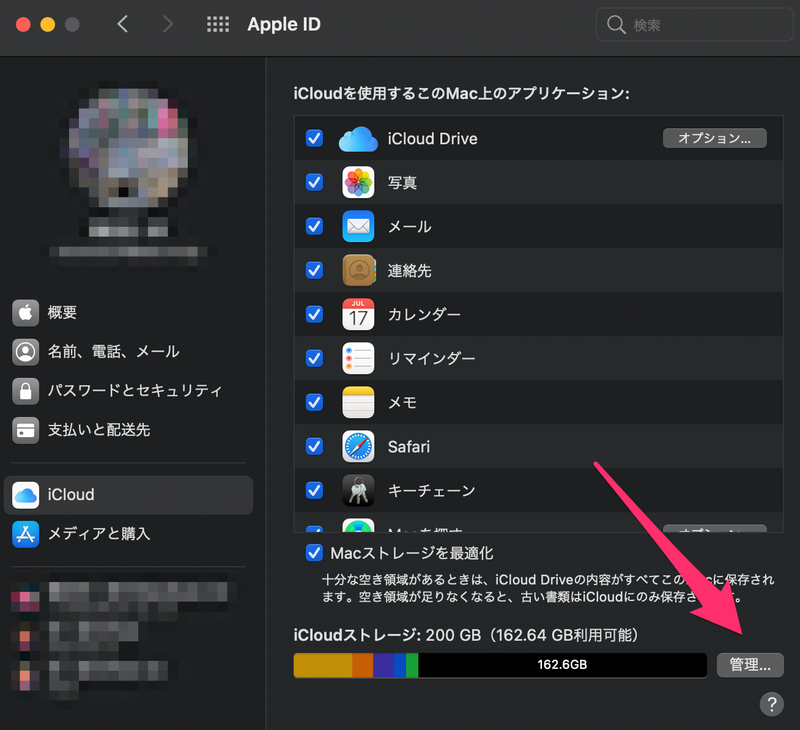Click the lock icon beside パスワードとセキュリティ
The height and width of the screenshot is (730, 800).
[x=26, y=391]
